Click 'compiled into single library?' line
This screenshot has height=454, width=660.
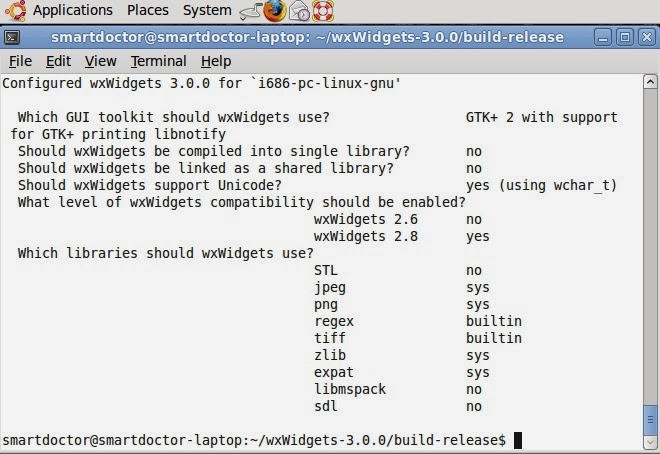pyautogui.click(x=213, y=151)
